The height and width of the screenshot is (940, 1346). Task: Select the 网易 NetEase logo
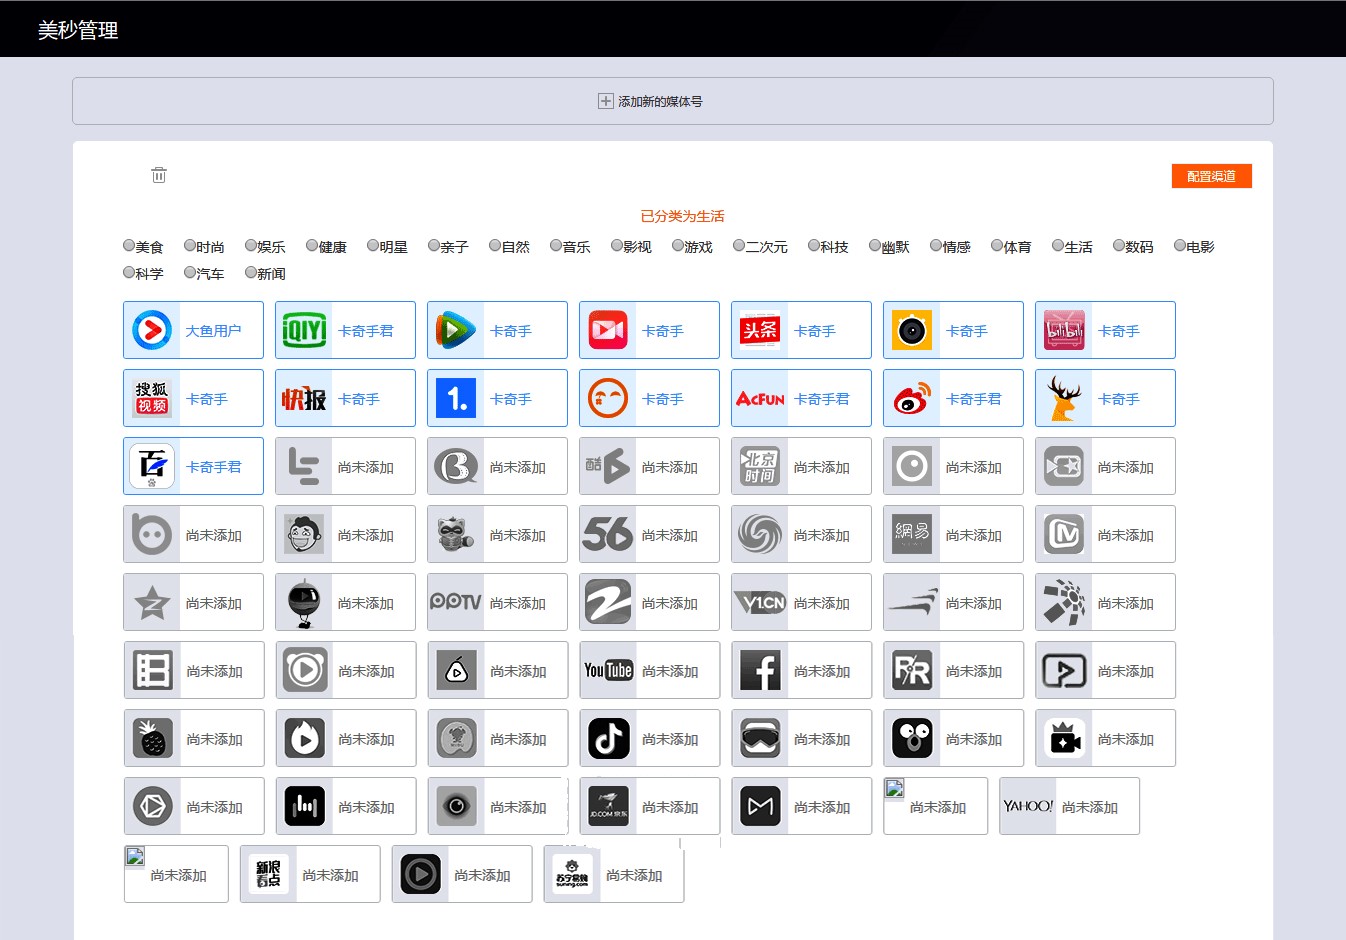coord(912,534)
